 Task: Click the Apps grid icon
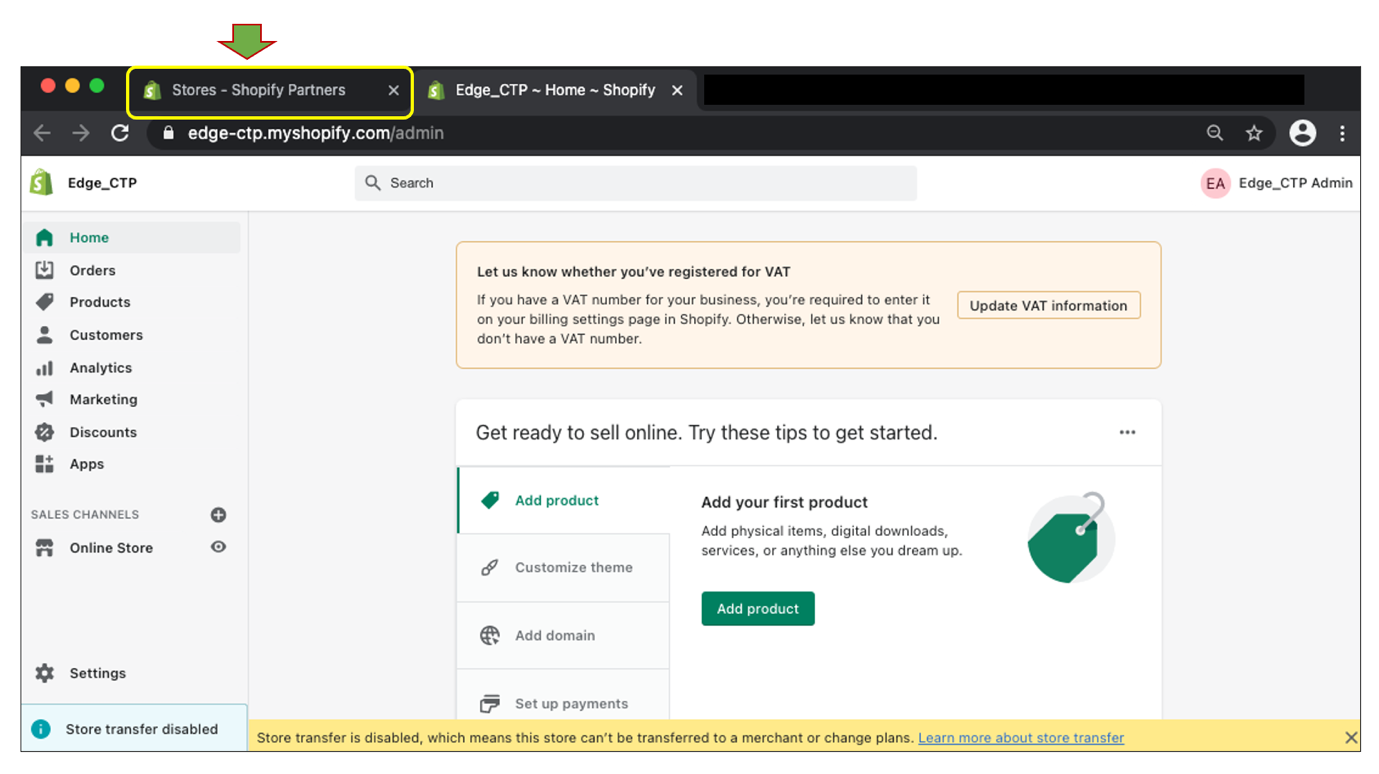click(44, 464)
